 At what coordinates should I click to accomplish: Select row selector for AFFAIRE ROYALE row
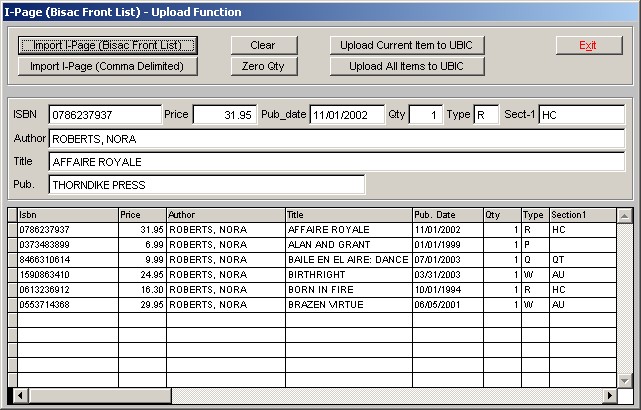(12, 230)
